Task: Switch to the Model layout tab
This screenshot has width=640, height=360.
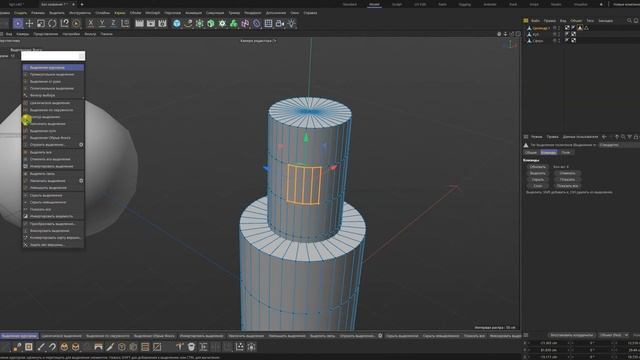Action: tap(374, 4)
